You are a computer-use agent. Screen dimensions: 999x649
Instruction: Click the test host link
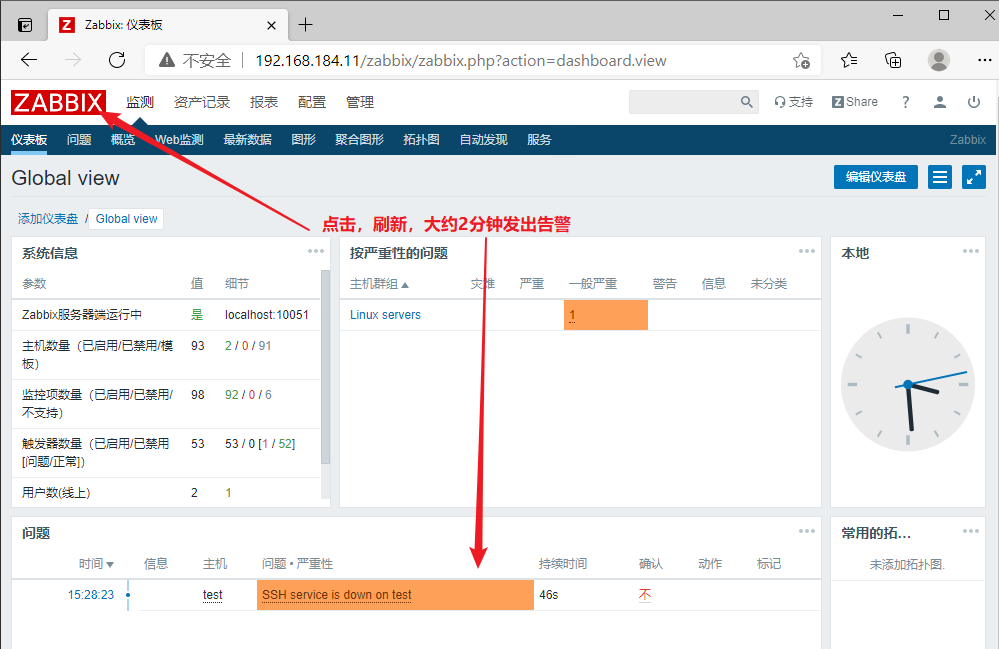[212, 595]
